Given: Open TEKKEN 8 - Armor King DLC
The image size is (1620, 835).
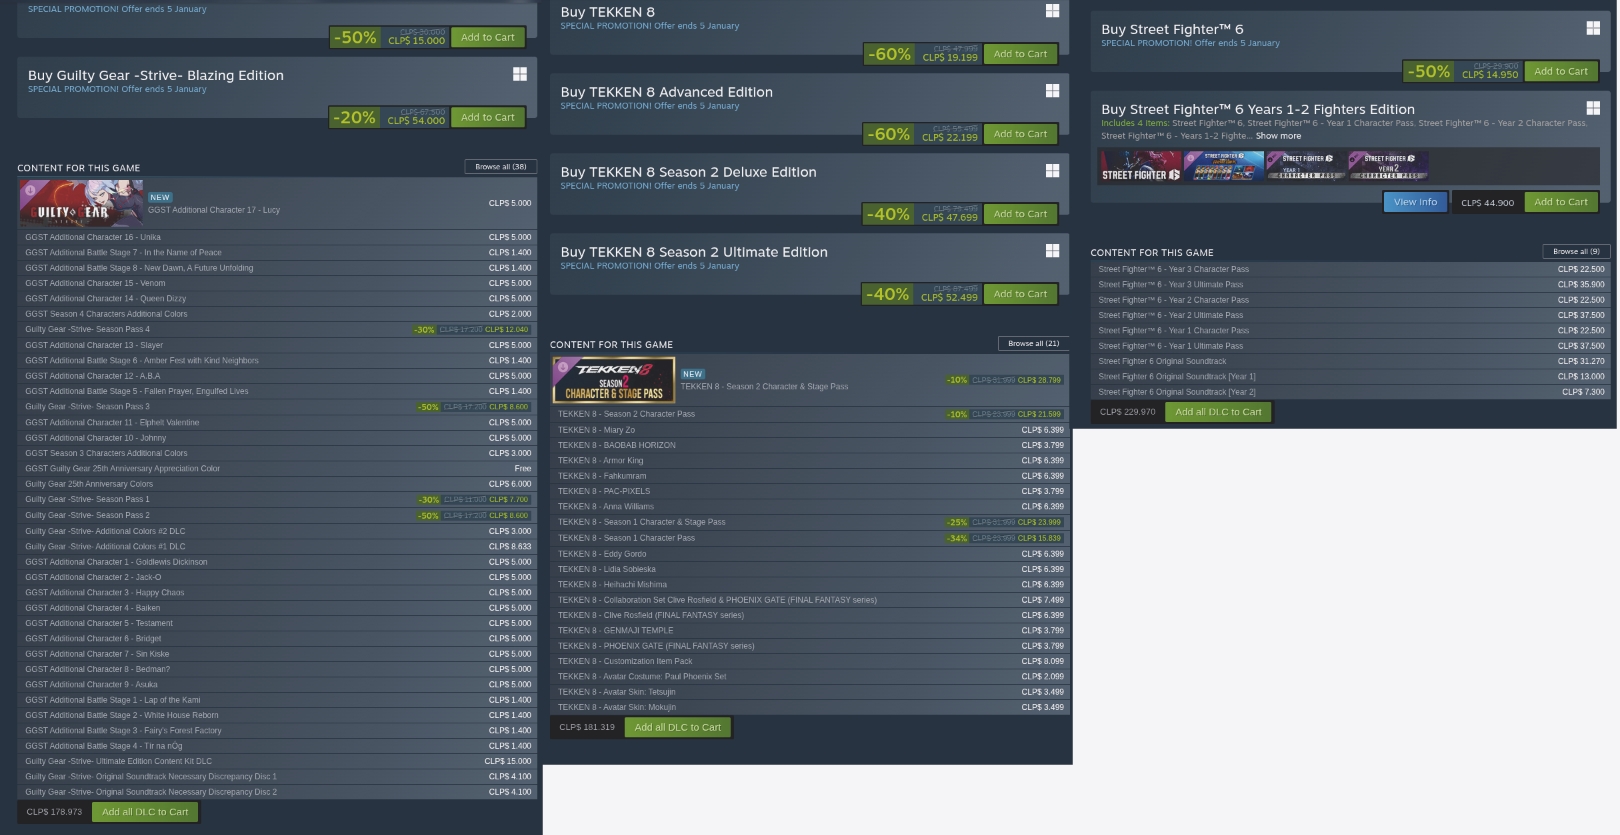Looking at the screenshot, I should point(810,460).
